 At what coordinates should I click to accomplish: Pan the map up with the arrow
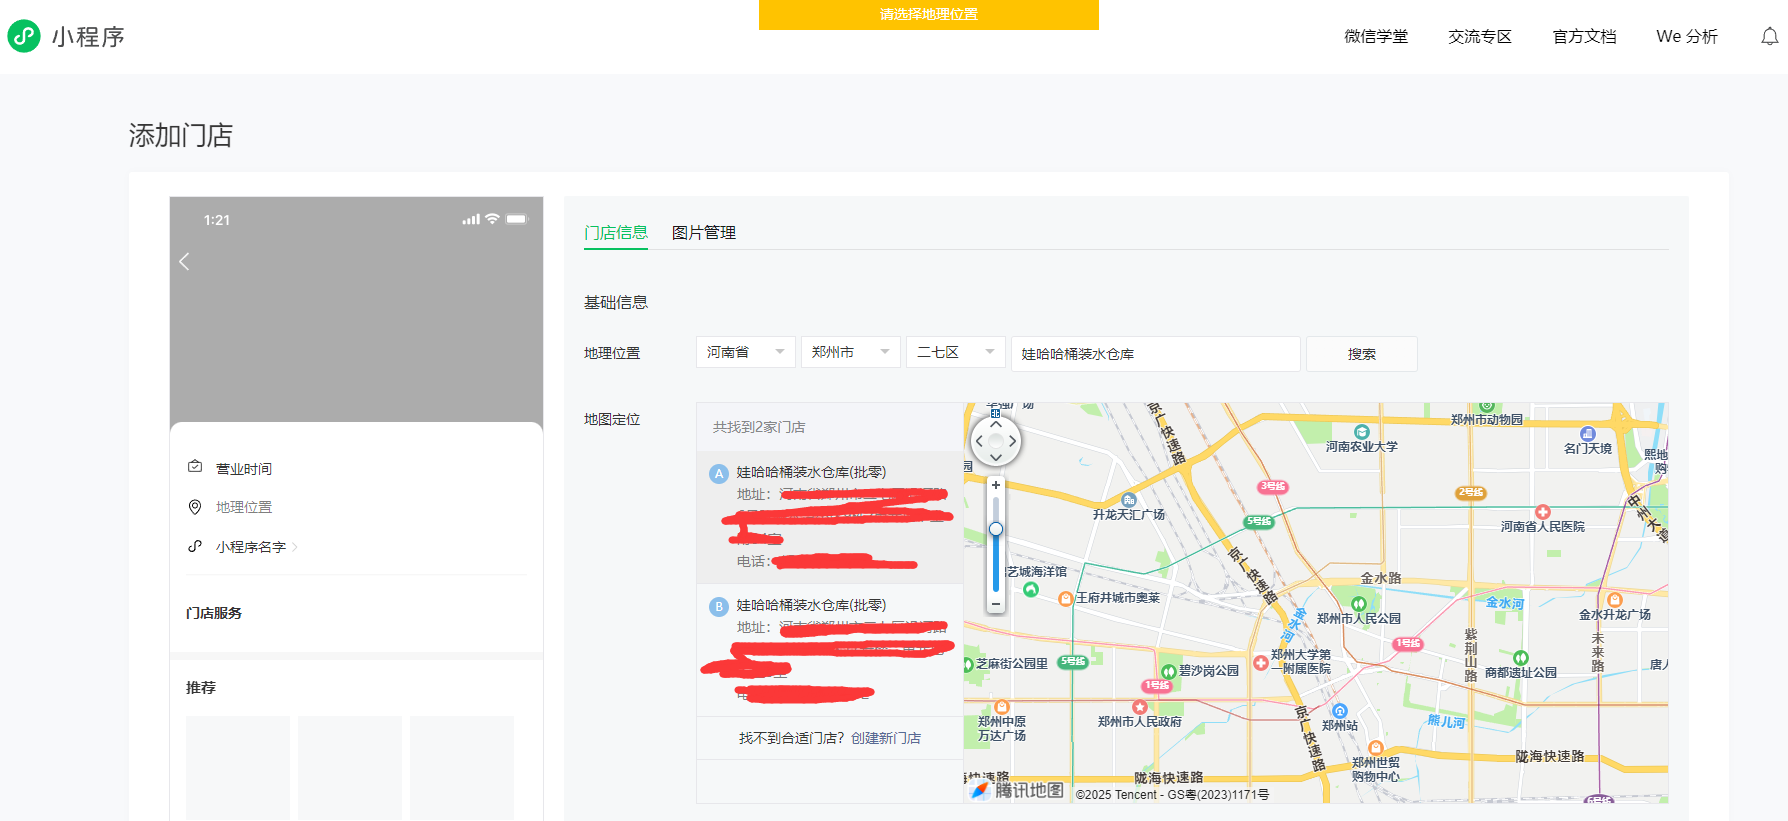pyautogui.click(x=996, y=424)
